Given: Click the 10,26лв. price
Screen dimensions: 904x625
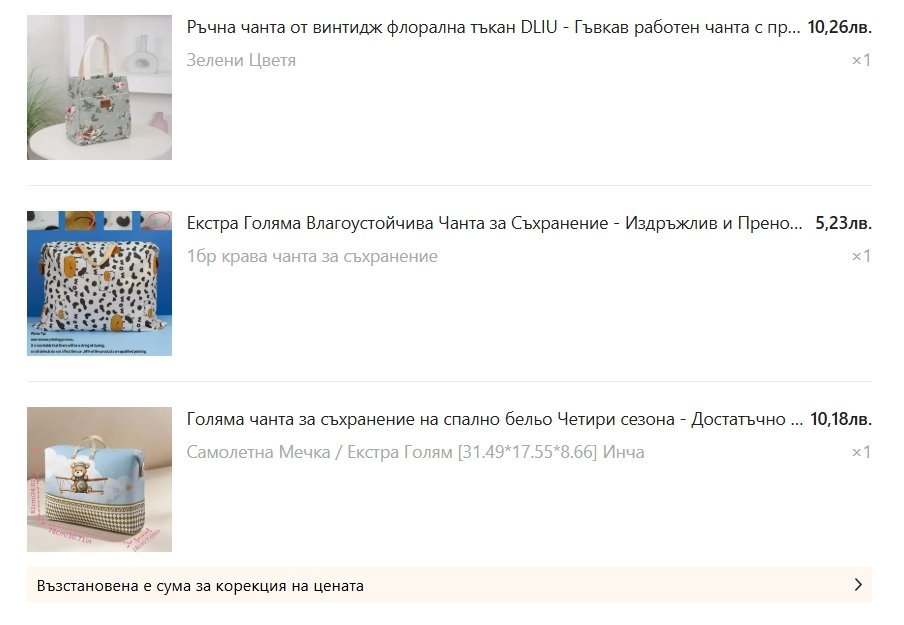Looking at the screenshot, I should (839, 27).
